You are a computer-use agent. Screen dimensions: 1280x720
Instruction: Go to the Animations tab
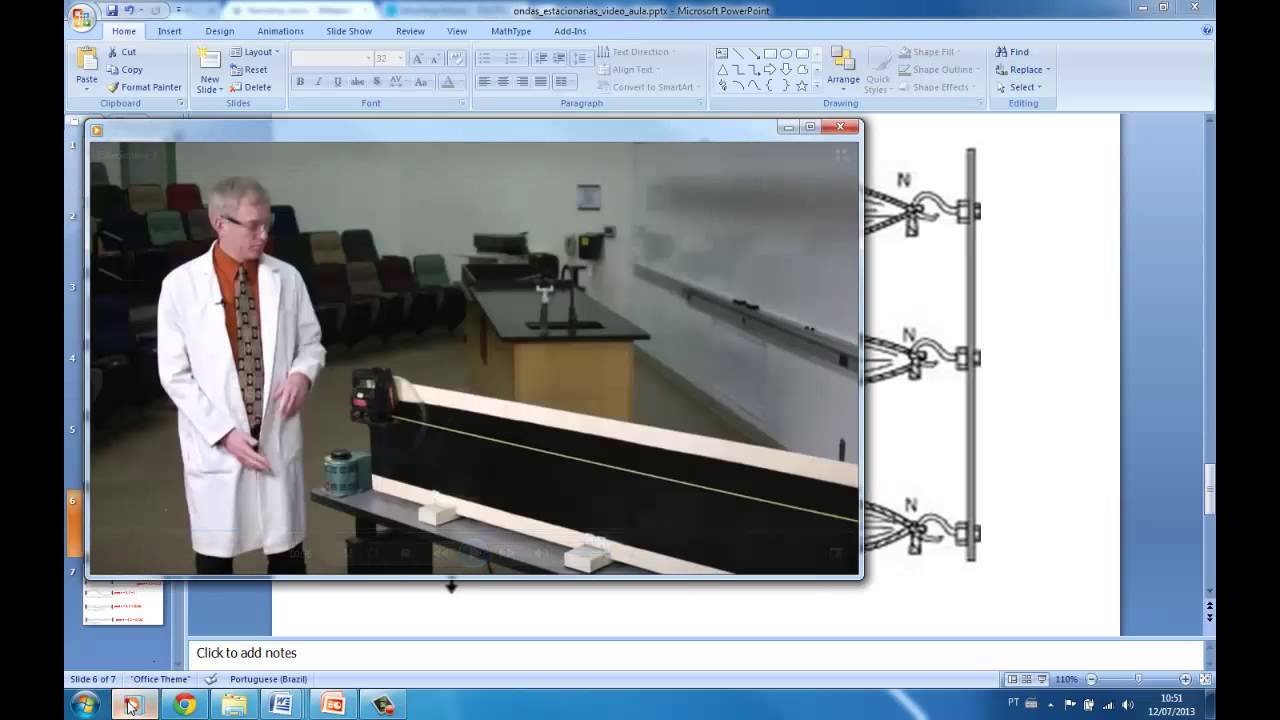pyautogui.click(x=280, y=31)
